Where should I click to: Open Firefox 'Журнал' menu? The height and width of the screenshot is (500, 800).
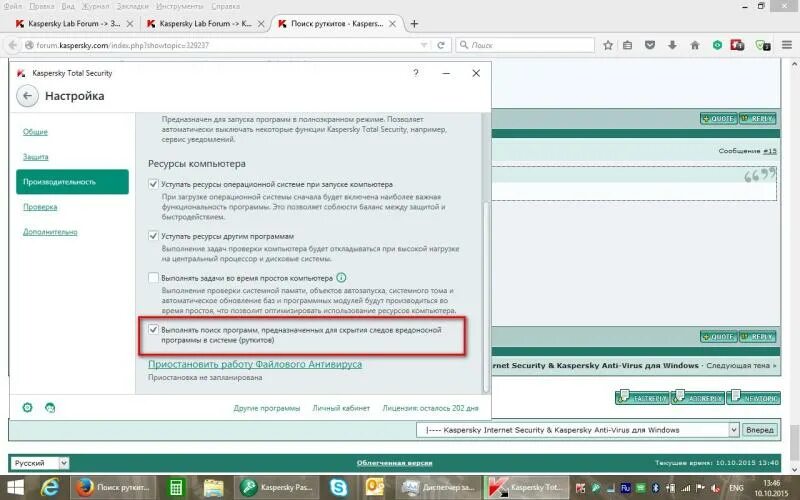click(x=95, y=6)
